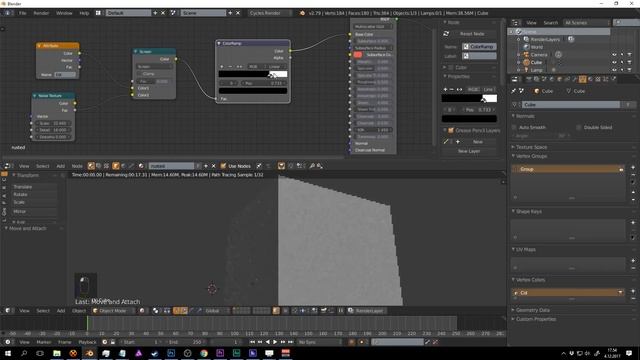Enable Double Sided checkbox
This screenshot has height=360, width=640.
click(x=579, y=127)
